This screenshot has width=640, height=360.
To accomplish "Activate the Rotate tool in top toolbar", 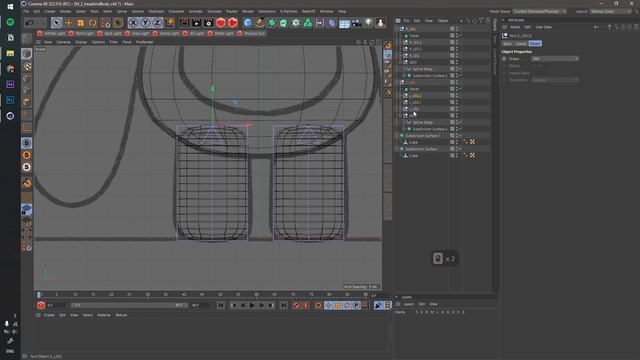I will [x=93, y=23].
